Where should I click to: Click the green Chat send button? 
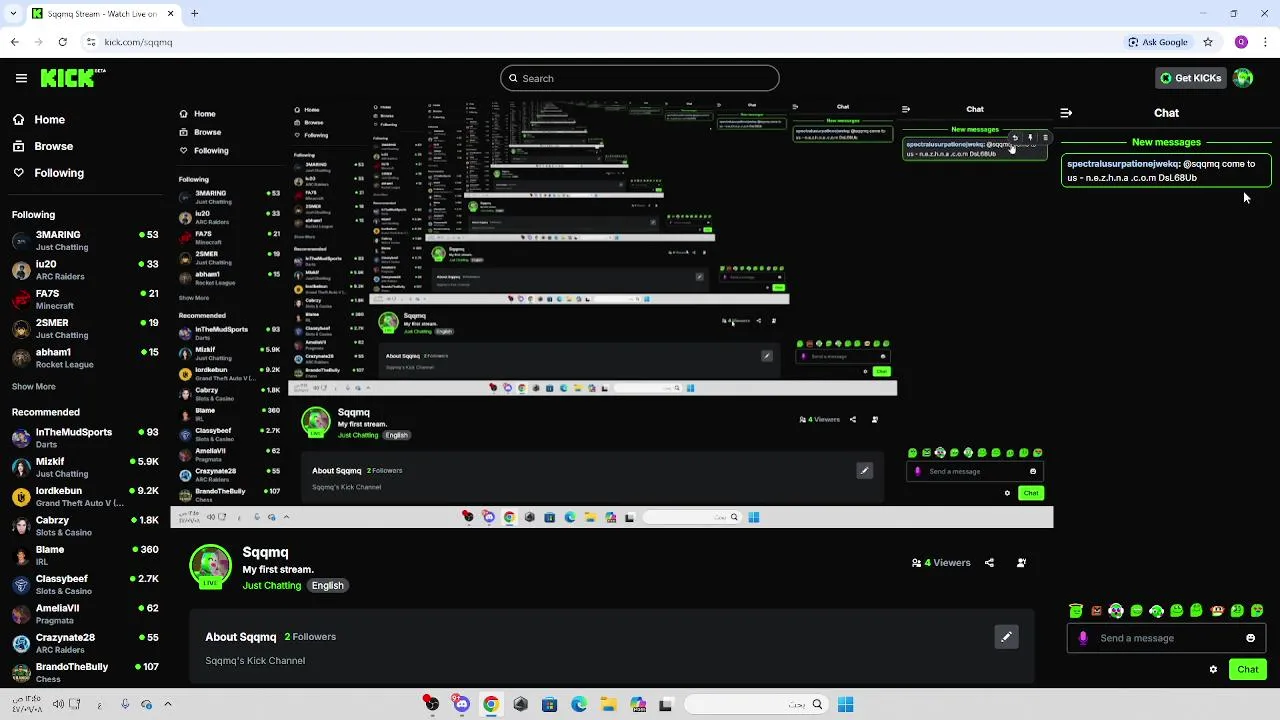[x=1248, y=670]
